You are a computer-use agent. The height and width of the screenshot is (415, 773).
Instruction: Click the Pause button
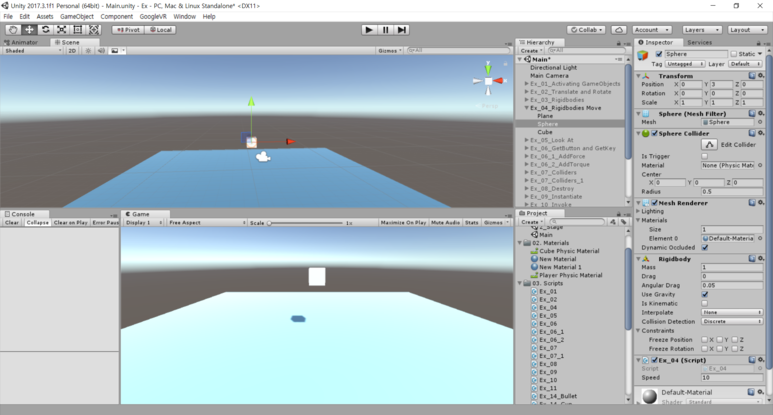[386, 30]
